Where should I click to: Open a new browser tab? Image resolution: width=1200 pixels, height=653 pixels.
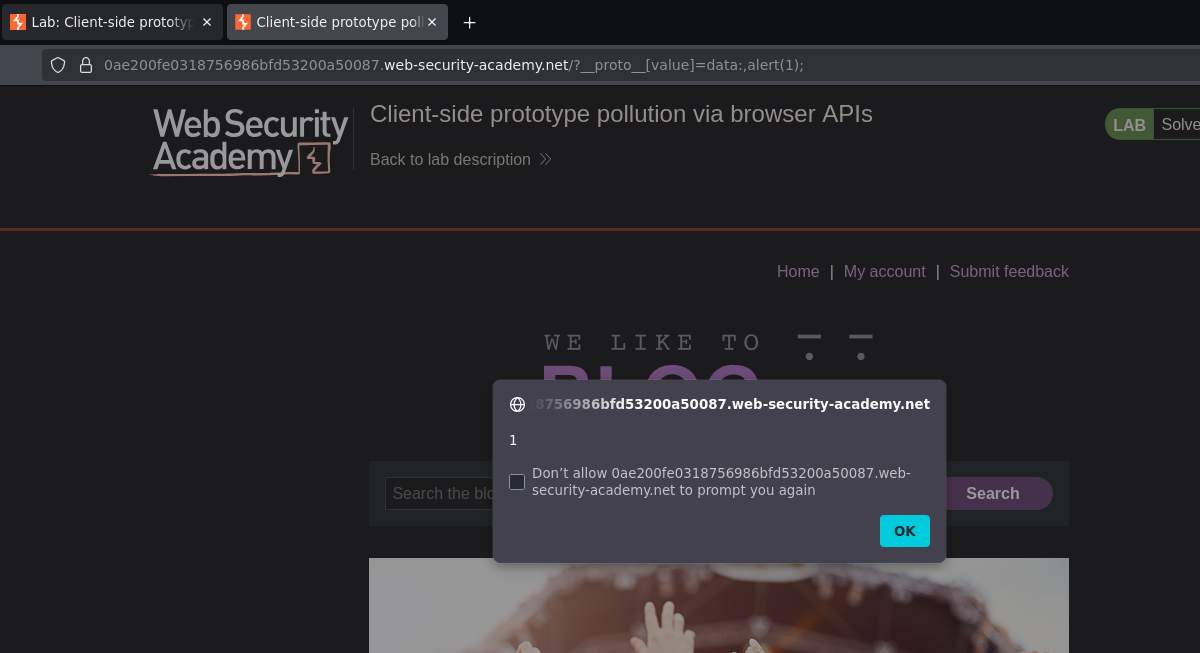click(x=469, y=22)
